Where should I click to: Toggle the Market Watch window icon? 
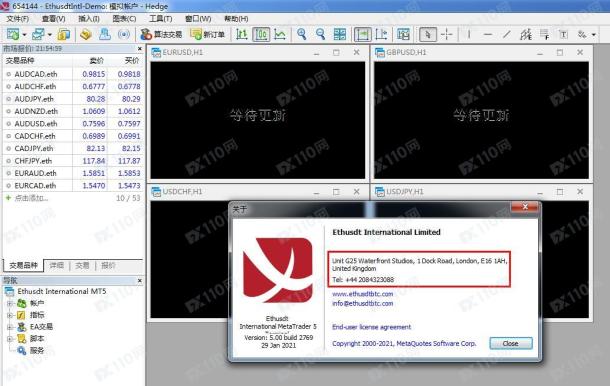point(64,35)
